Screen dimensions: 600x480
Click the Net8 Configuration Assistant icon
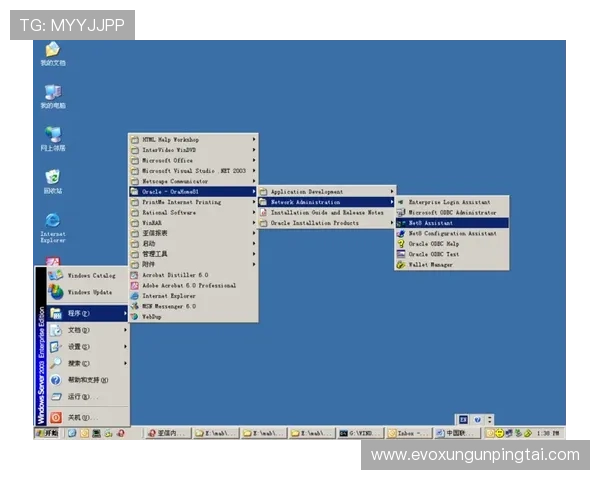pos(401,233)
